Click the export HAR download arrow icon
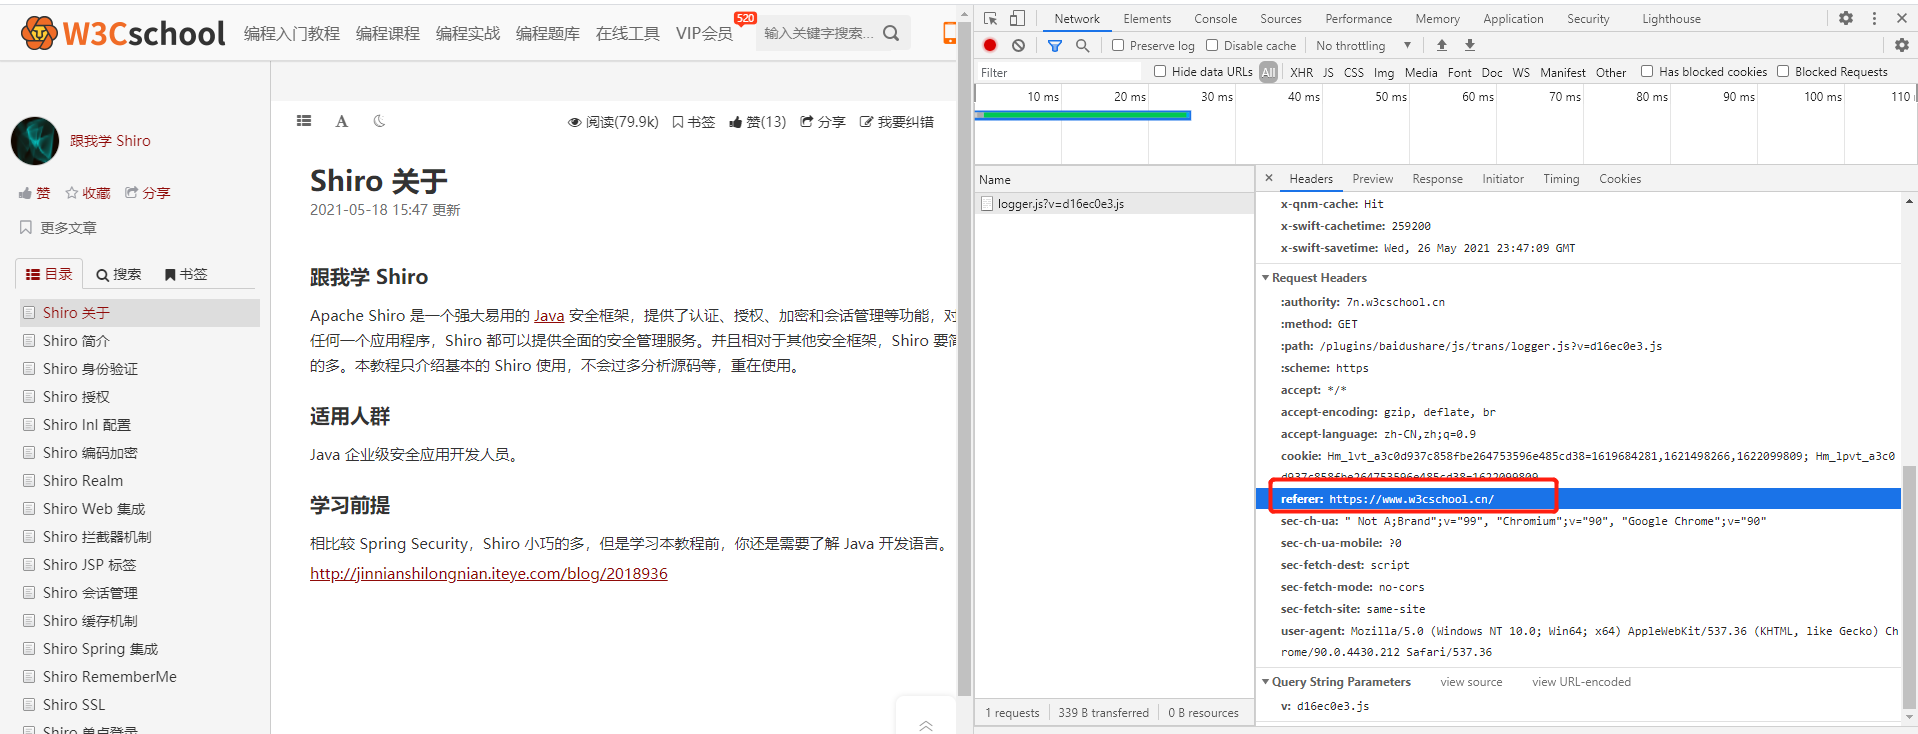This screenshot has height=734, width=1918. 1470,45
